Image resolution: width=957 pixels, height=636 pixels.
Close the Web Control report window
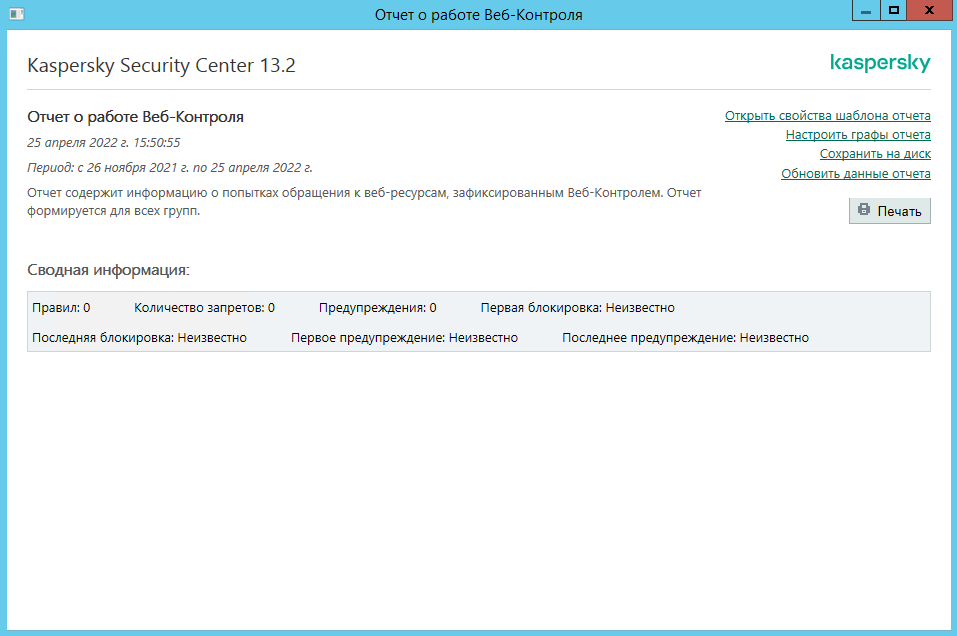click(930, 10)
